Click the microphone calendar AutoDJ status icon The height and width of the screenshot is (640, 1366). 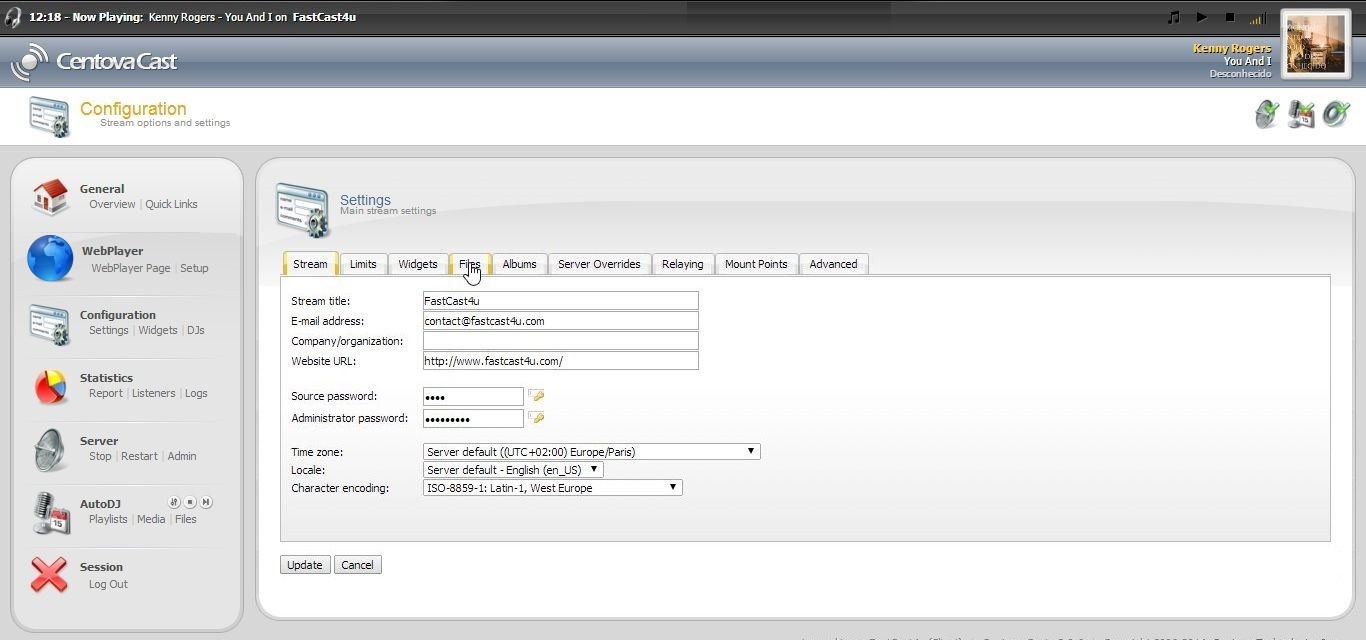pos(1301,114)
